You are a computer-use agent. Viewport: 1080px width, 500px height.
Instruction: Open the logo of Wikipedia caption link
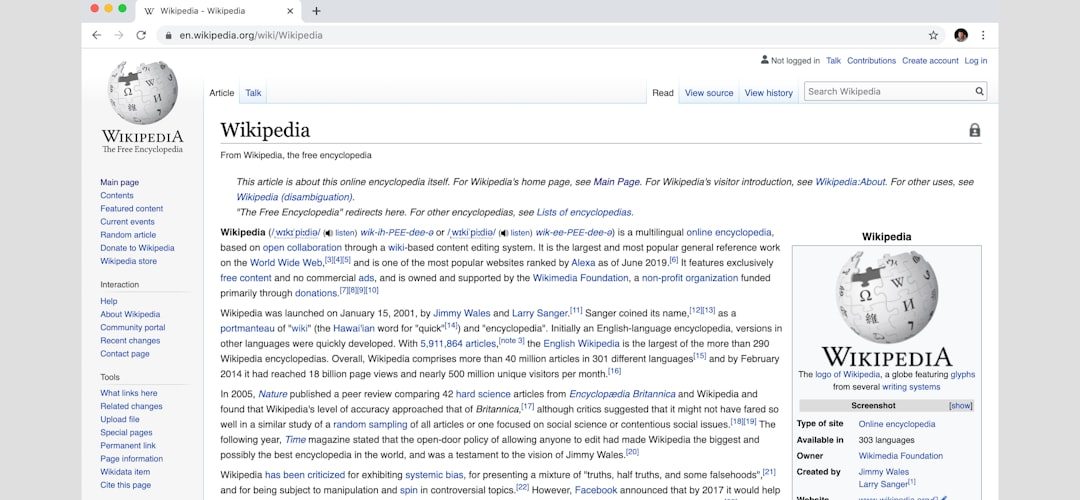pos(847,375)
